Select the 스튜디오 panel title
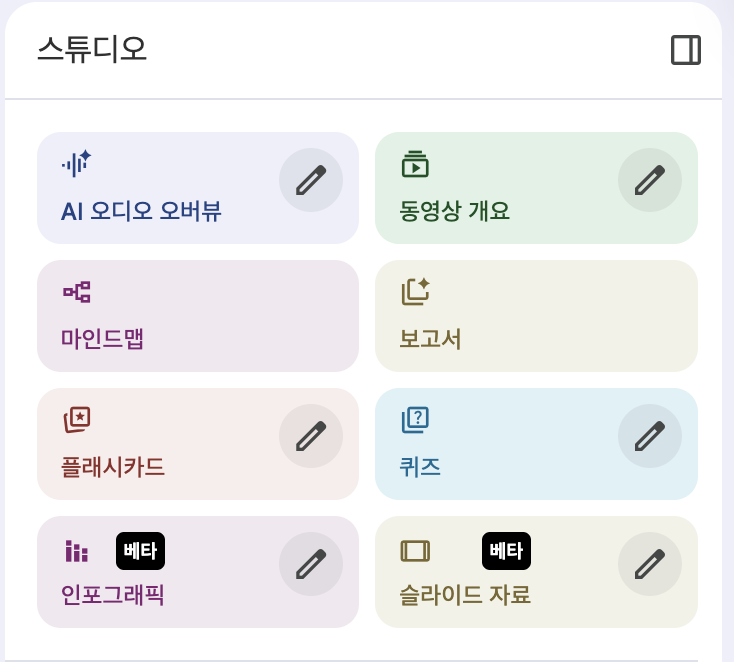 tap(92, 49)
